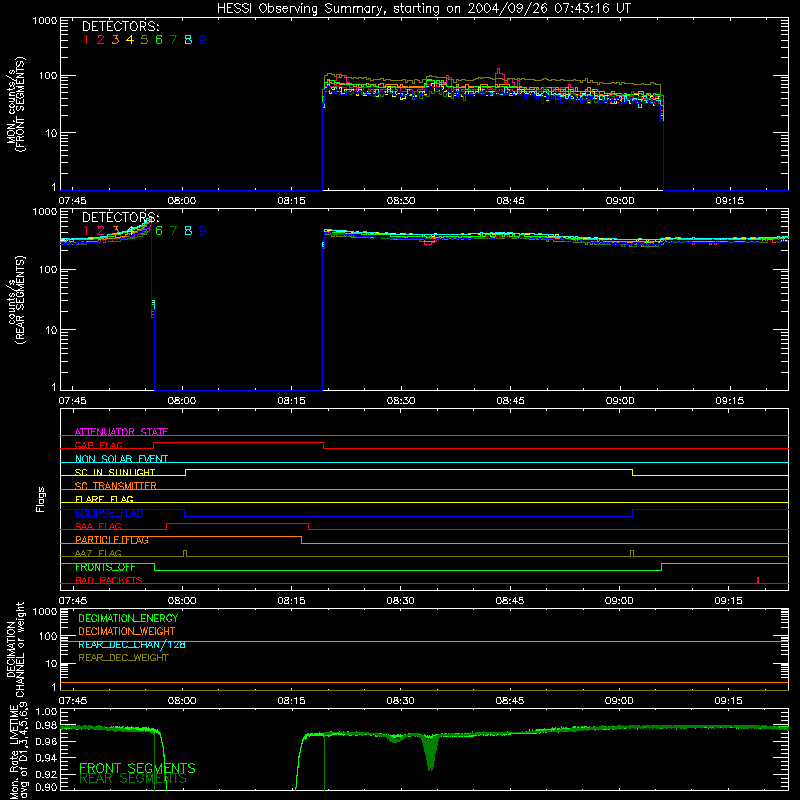Click the 0.92 y-axis label of the livetime plot
Image resolution: width=800 pixels, height=800 pixels.
46,772
